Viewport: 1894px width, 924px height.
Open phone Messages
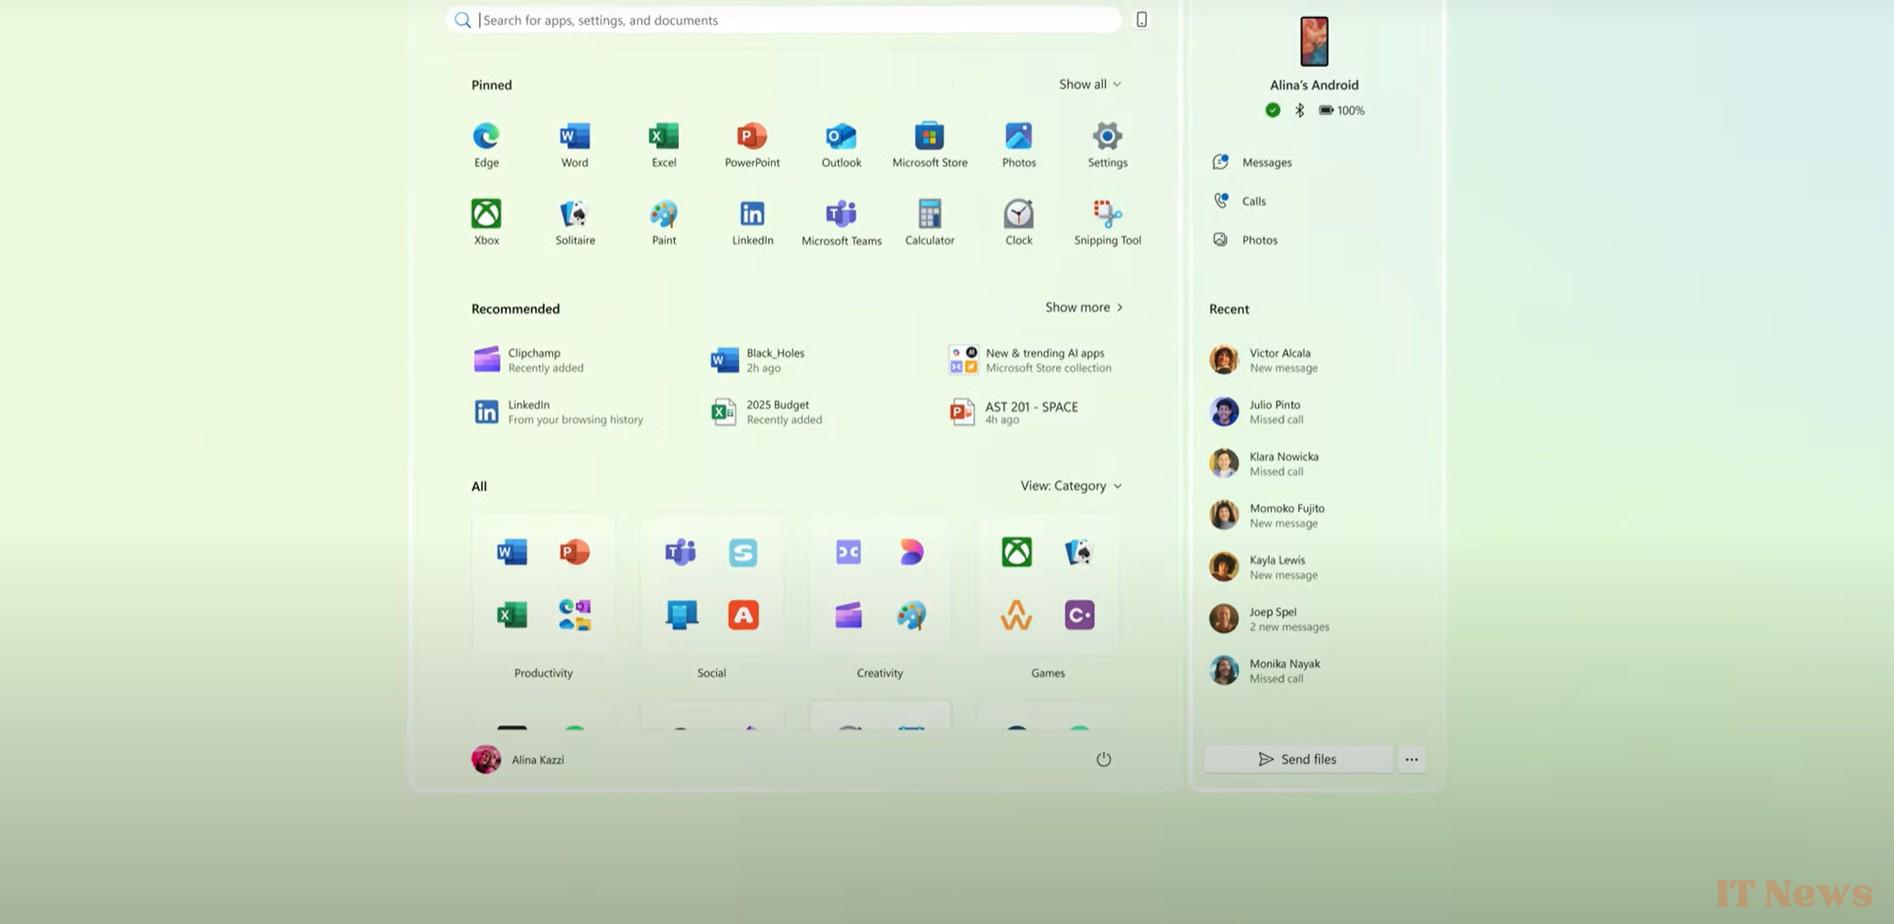tap(1252, 162)
